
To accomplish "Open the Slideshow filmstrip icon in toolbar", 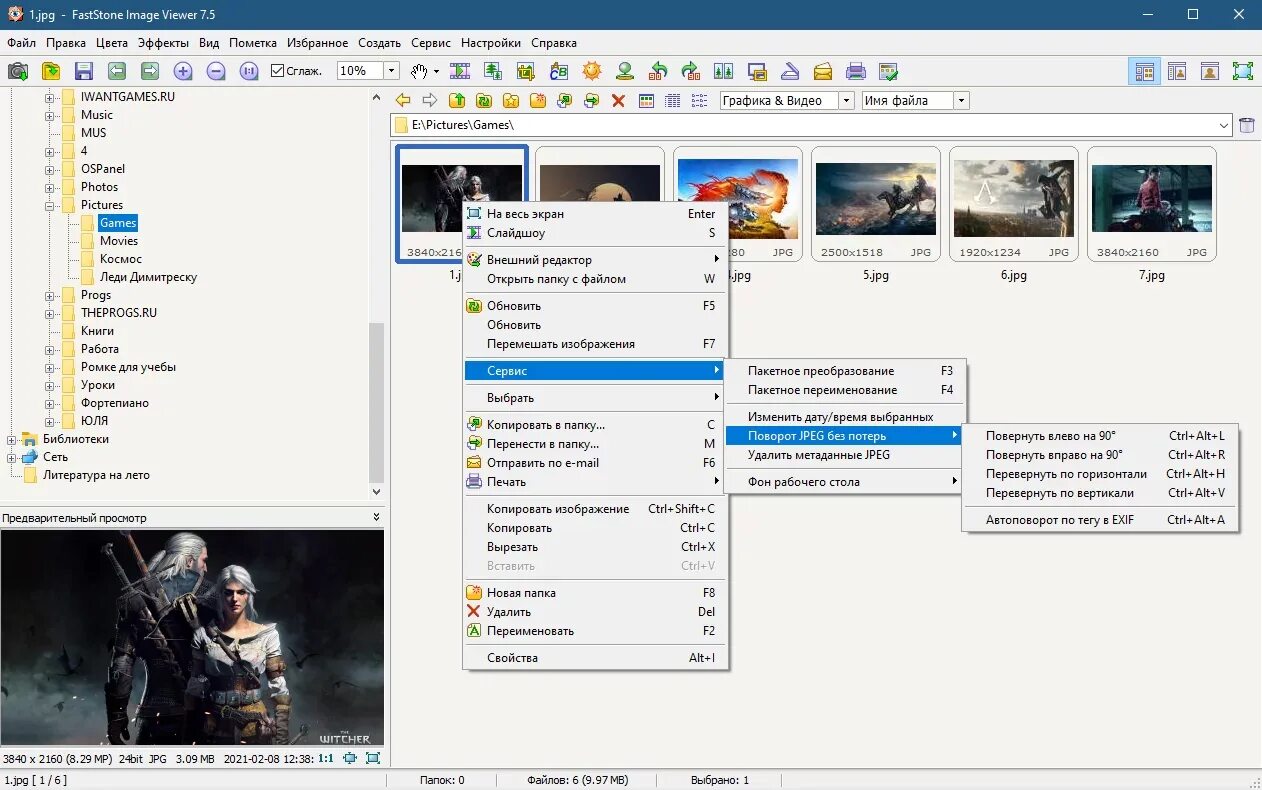I will click(x=460, y=71).
